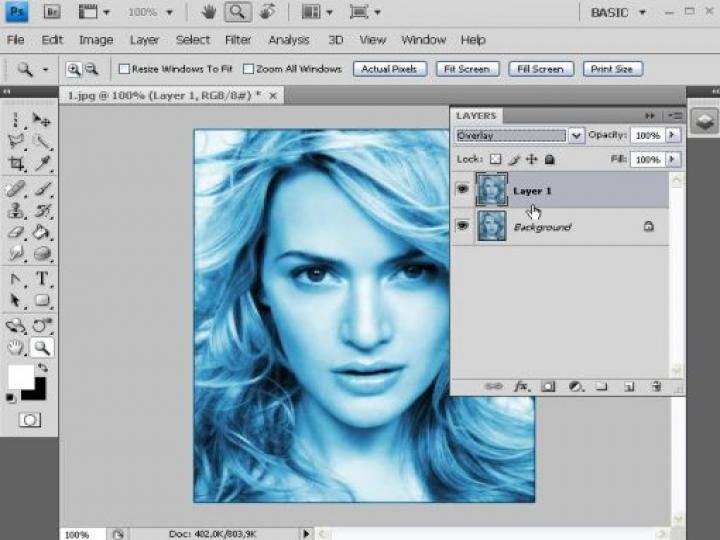Toggle lock all

(x=550, y=159)
